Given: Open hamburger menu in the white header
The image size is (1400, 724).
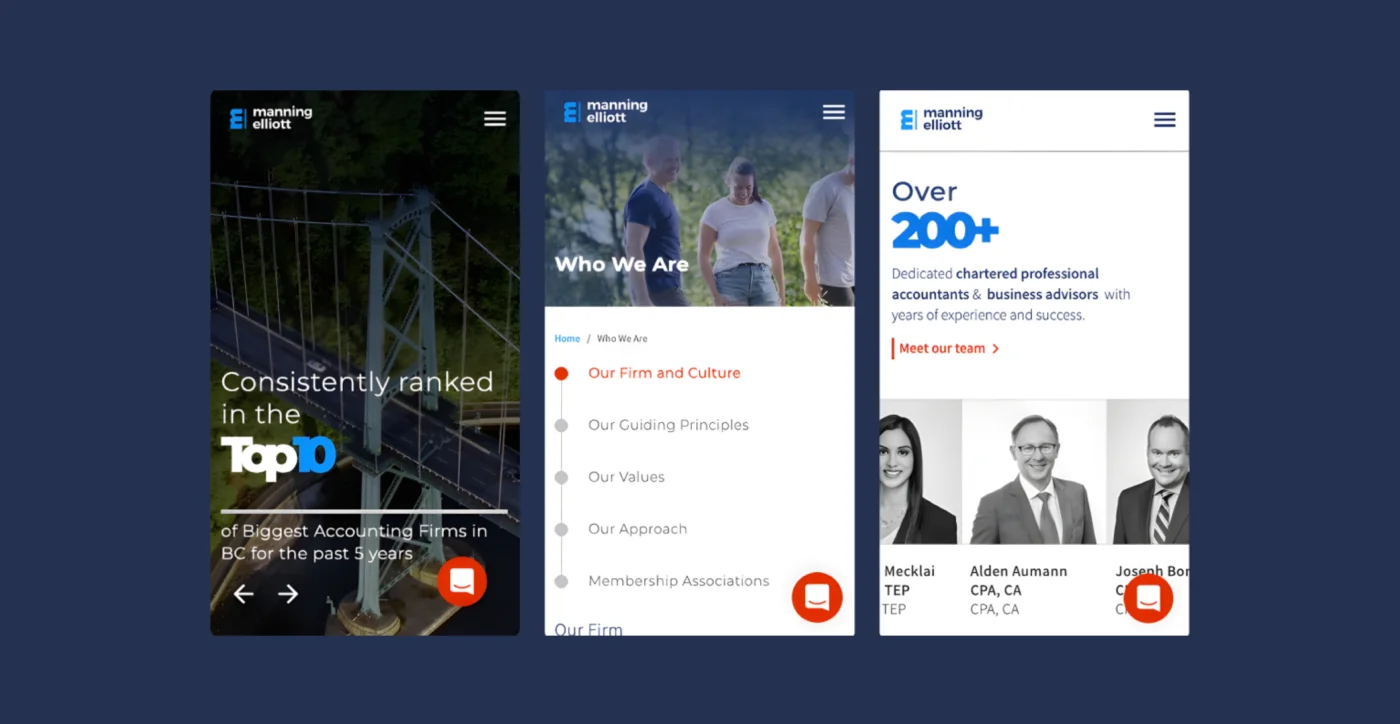Looking at the screenshot, I should (x=1164, y=120).
